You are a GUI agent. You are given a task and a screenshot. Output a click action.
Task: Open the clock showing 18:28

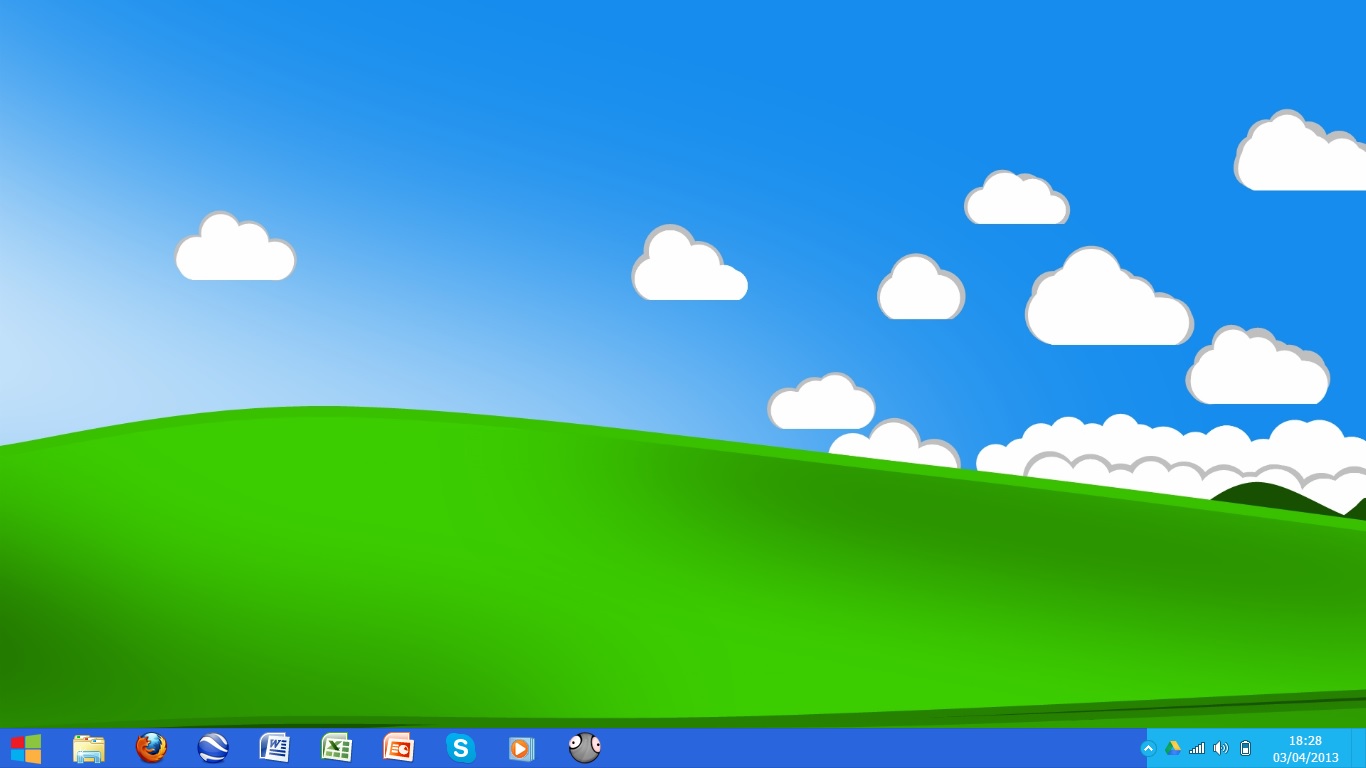coord(1306,749)
